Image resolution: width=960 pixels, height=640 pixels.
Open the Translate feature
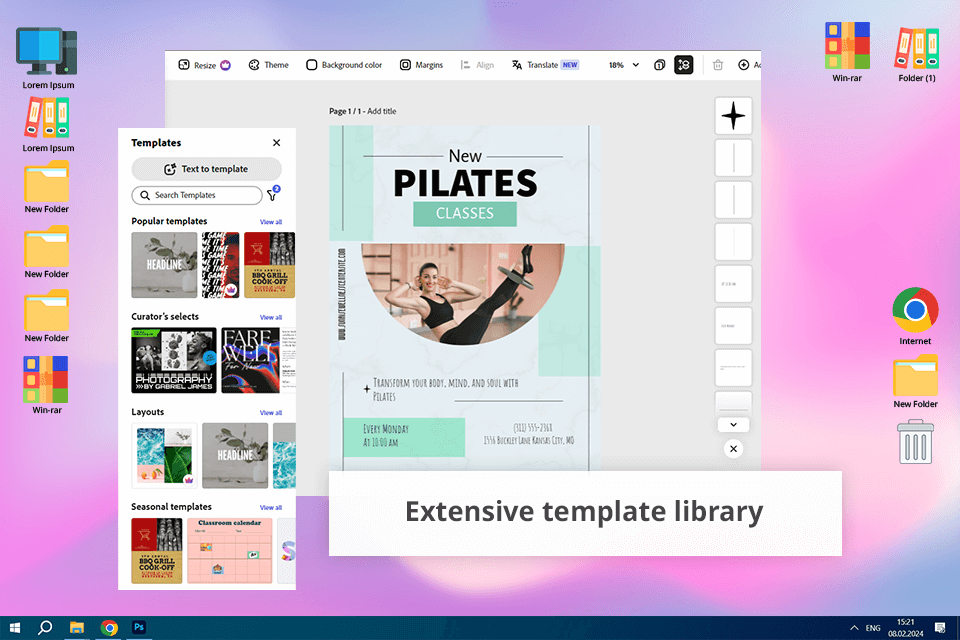(x=545, y=65)
